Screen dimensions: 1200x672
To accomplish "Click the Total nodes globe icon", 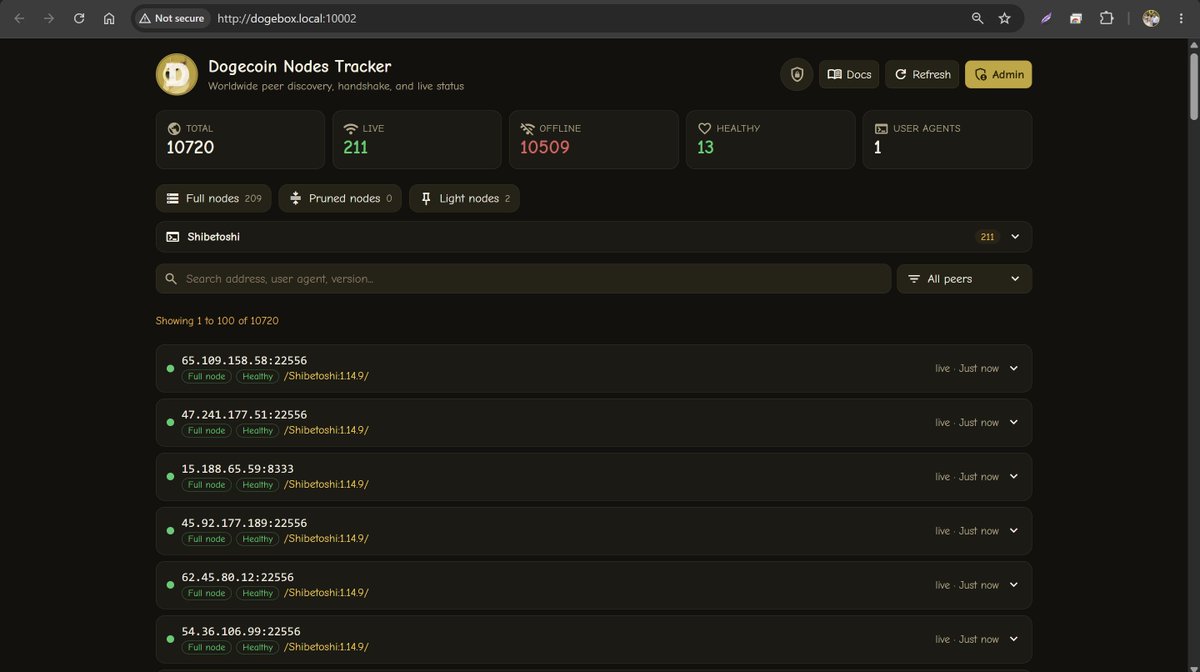I will coord(174,129).
